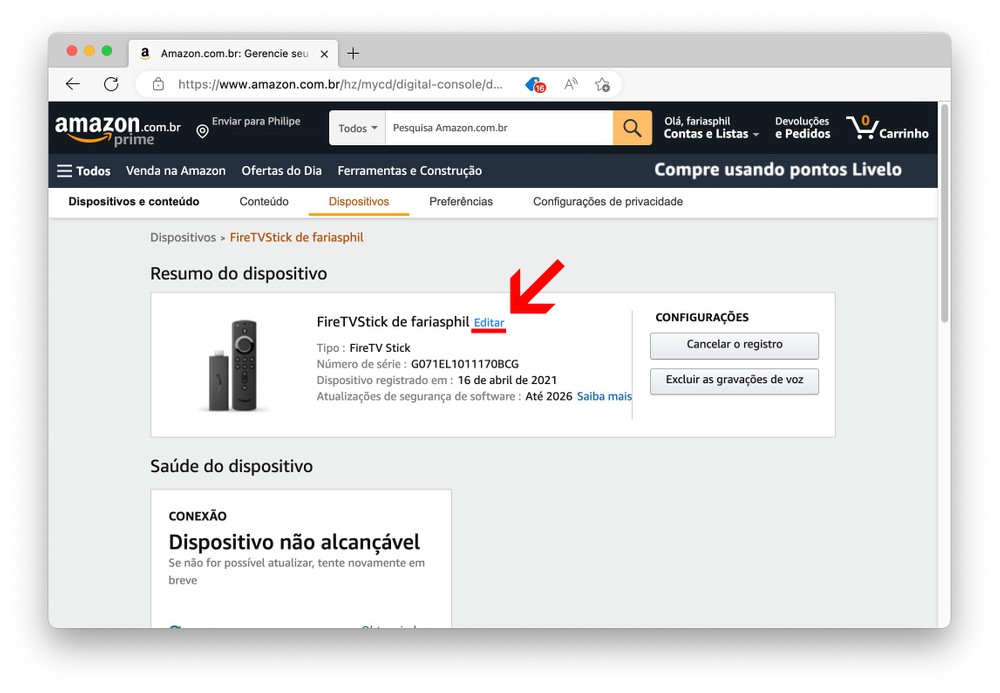Click the FireTVStick de fariasphil breadcrumb text
The width and height of the screenshot is (1000, 693).
point(297,237)
